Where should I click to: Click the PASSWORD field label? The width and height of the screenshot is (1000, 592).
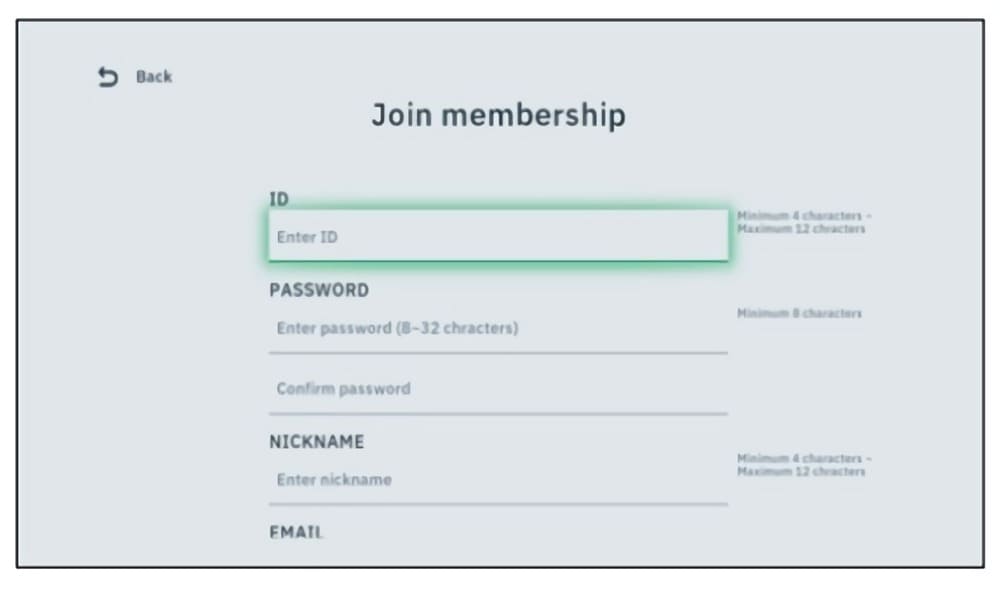(319, 290)
